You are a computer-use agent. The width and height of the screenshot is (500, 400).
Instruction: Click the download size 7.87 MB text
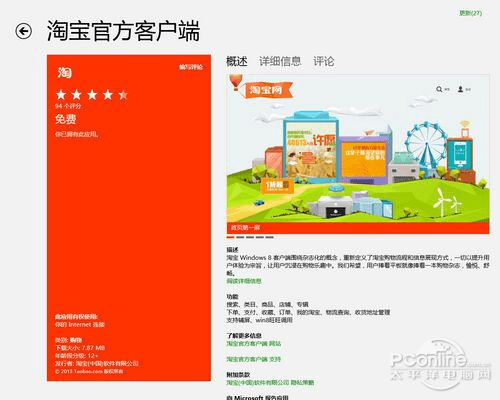click(80, 348)
